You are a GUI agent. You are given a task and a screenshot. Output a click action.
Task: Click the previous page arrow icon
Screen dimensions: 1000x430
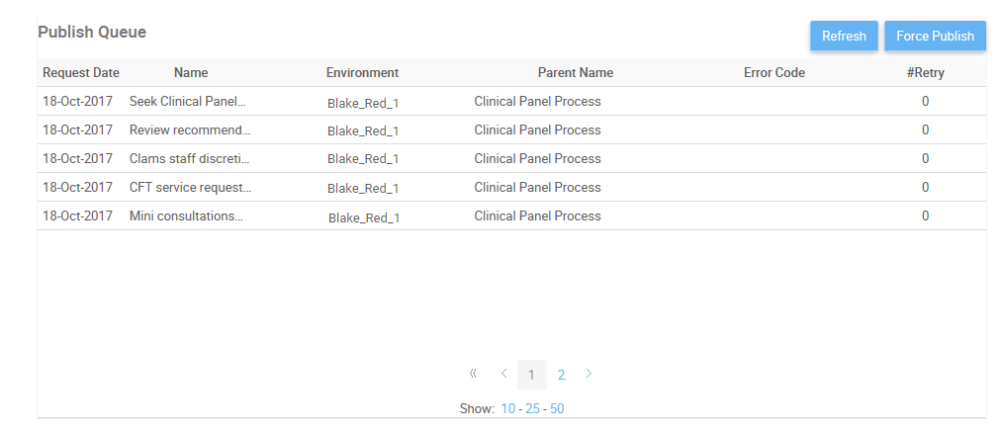(504, 374)
